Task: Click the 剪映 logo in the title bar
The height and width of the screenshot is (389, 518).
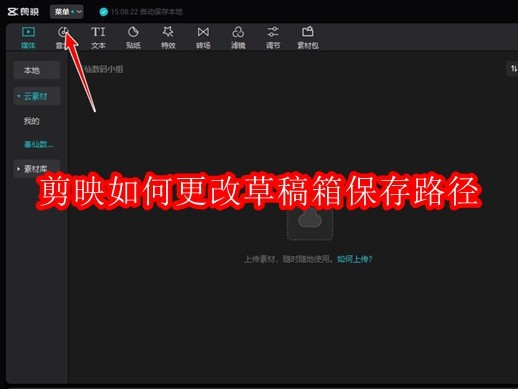Action: point(23,12)
